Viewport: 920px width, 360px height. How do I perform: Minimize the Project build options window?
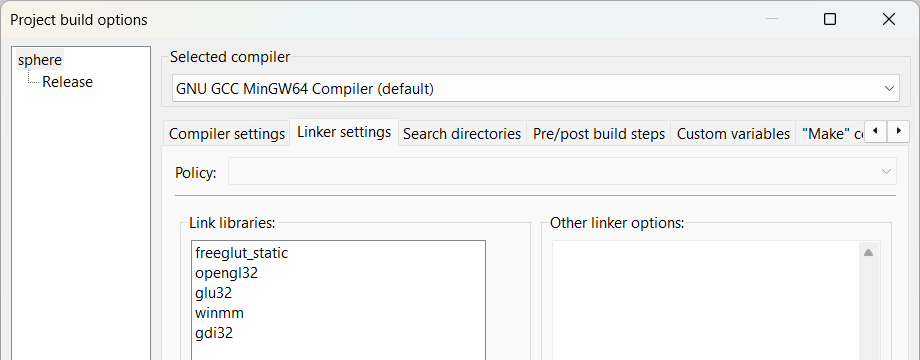(772, 19)
